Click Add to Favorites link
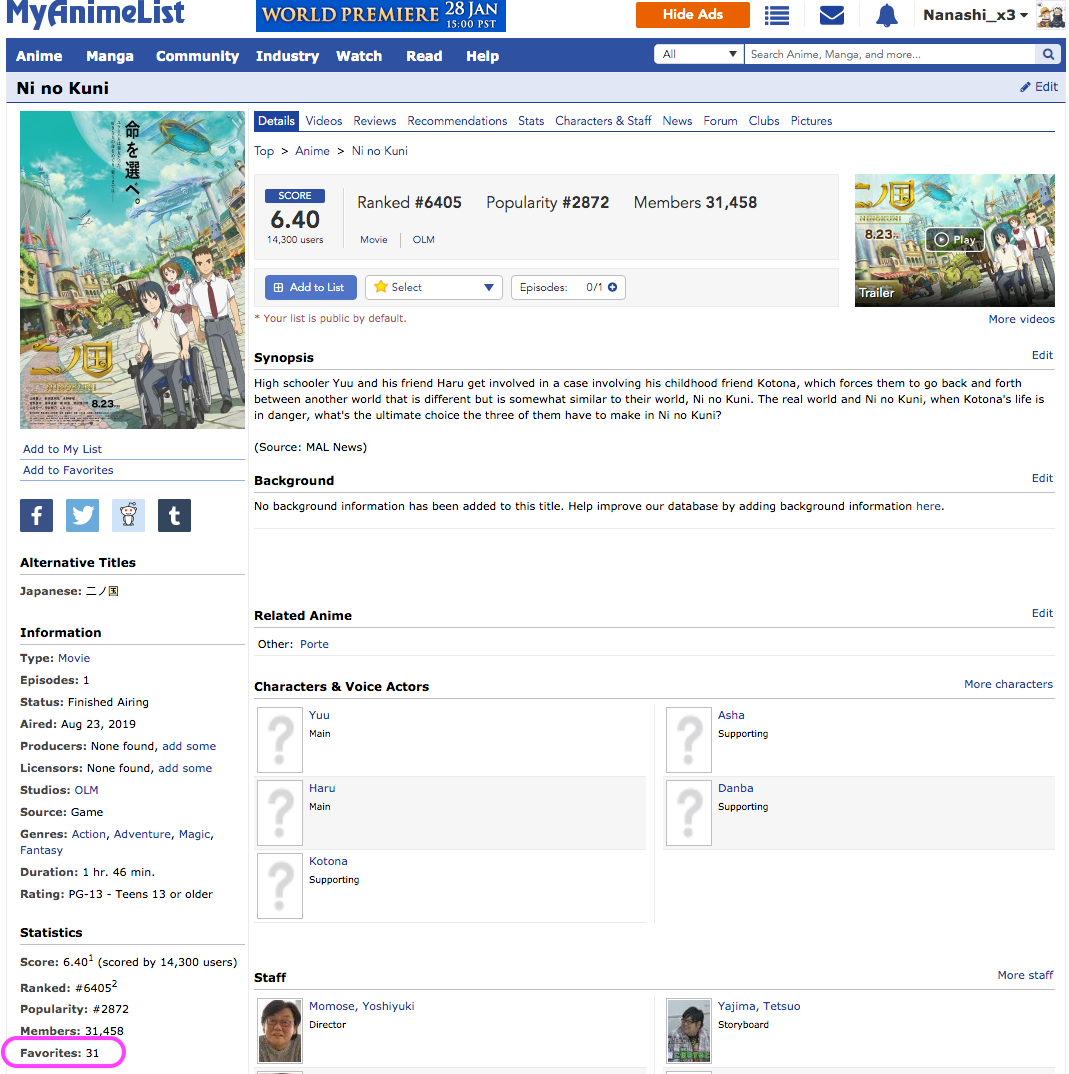 point(68,470)
